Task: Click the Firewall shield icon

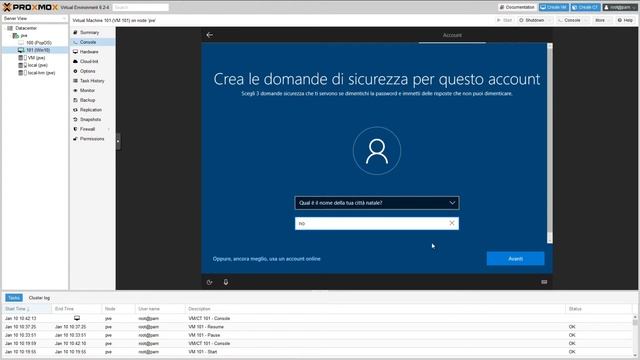Action: pos(75,129)
